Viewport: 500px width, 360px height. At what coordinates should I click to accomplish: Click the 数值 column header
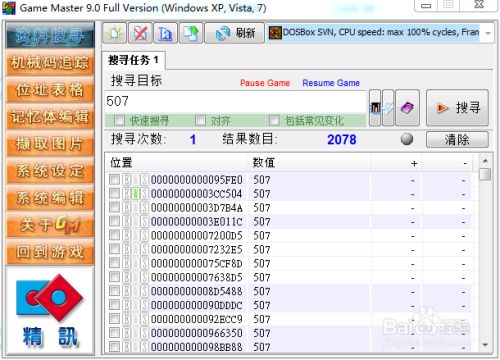[x=310, y=163]
